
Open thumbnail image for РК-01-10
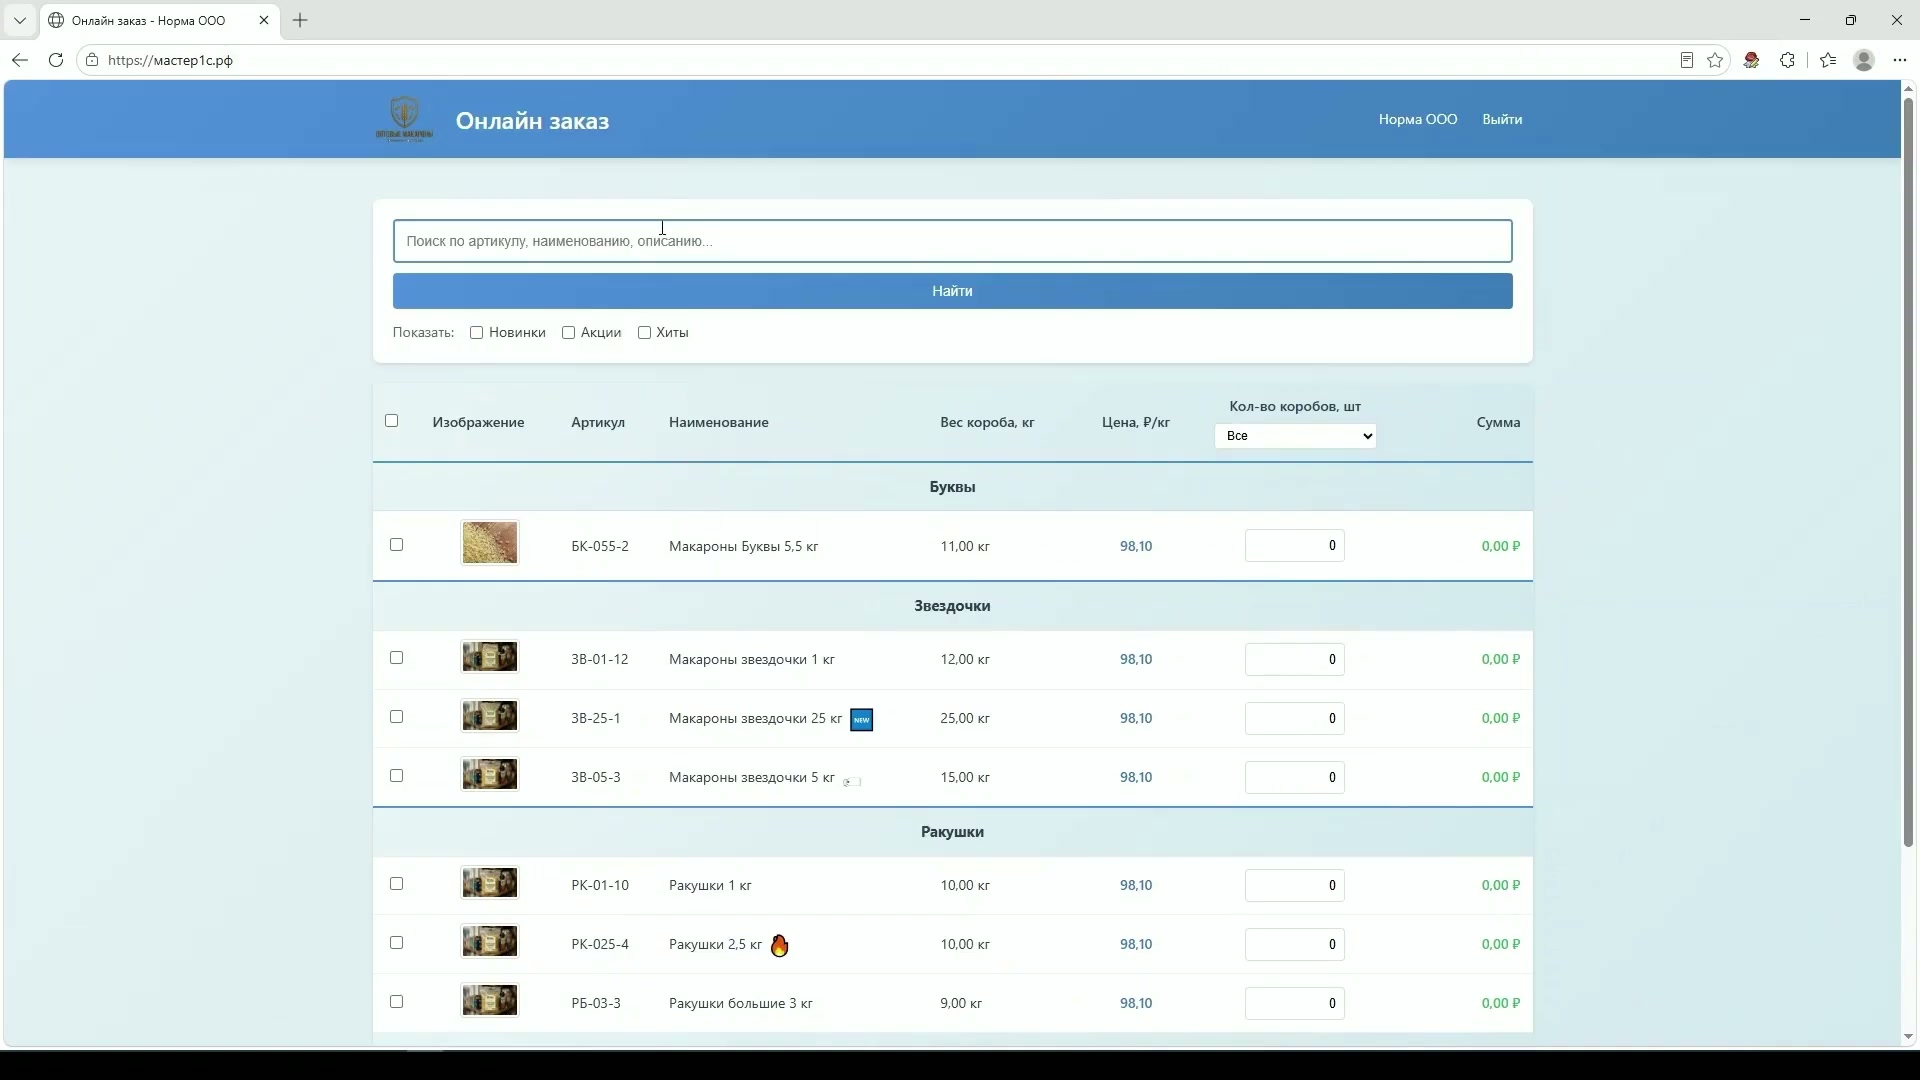point(490,883)
